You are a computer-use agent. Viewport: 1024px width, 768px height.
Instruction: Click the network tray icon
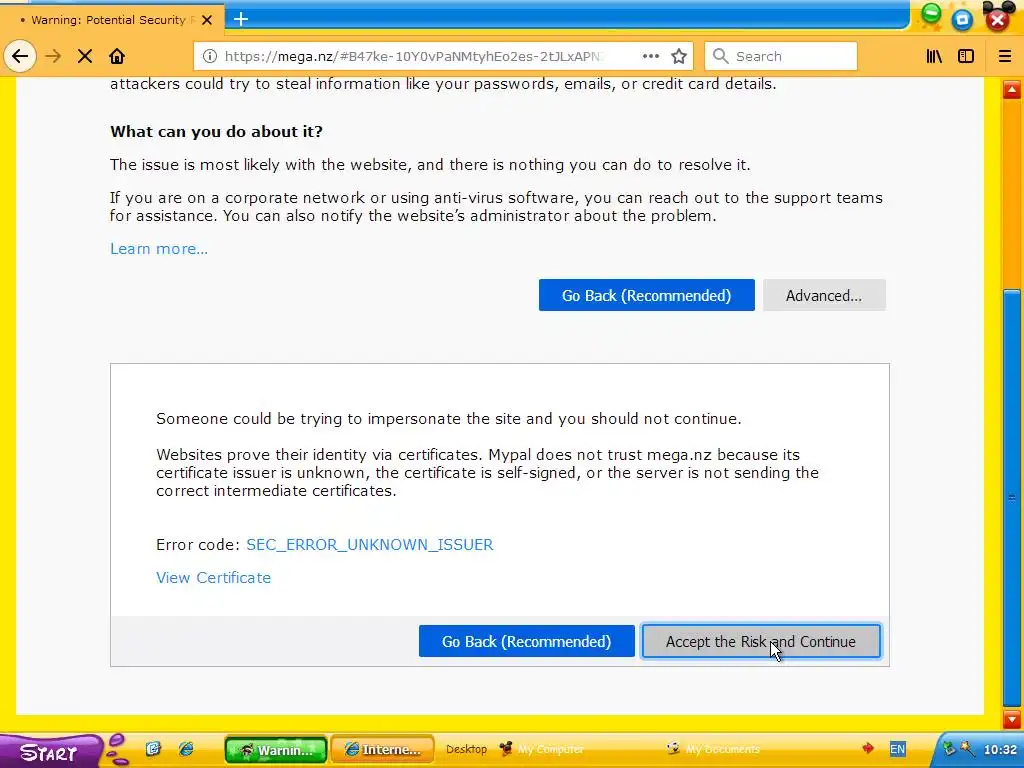948,749
